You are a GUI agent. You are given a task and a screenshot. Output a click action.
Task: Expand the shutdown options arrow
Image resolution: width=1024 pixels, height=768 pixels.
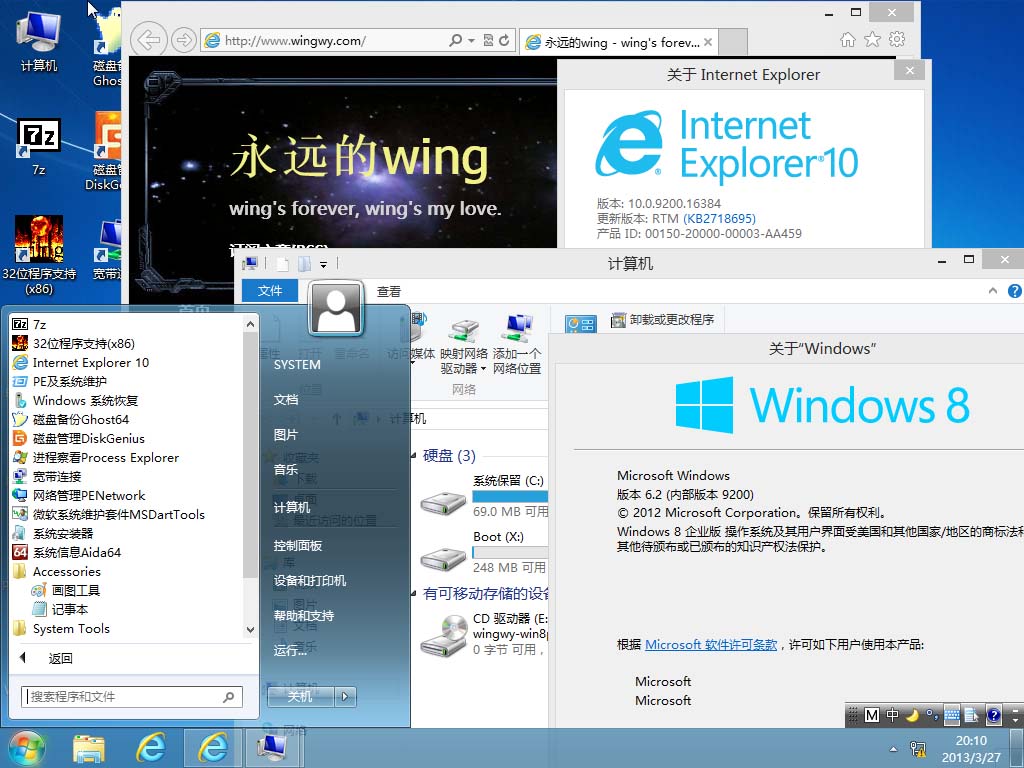point(345,697)
